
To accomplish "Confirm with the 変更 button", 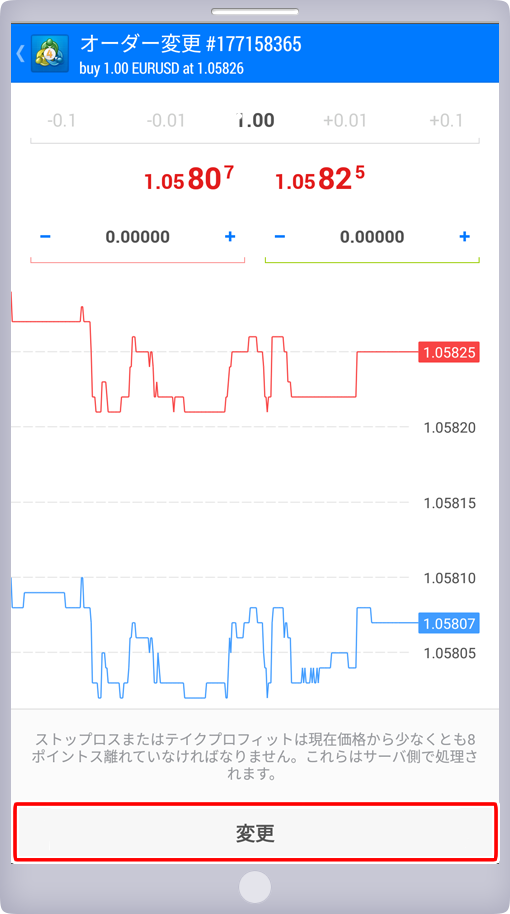I will pos(255,832).
